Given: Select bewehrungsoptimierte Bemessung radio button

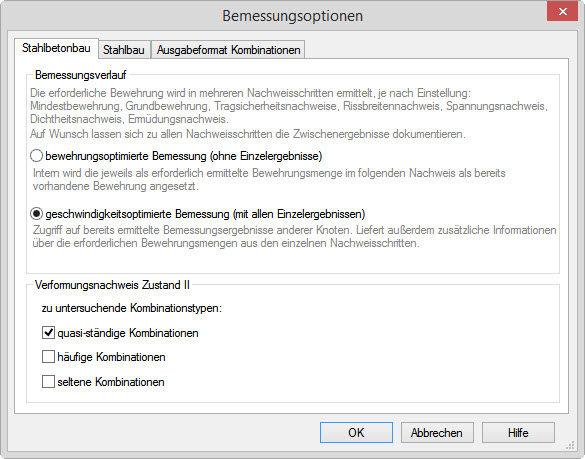Looking at the screenshot, I should [36, 156].
